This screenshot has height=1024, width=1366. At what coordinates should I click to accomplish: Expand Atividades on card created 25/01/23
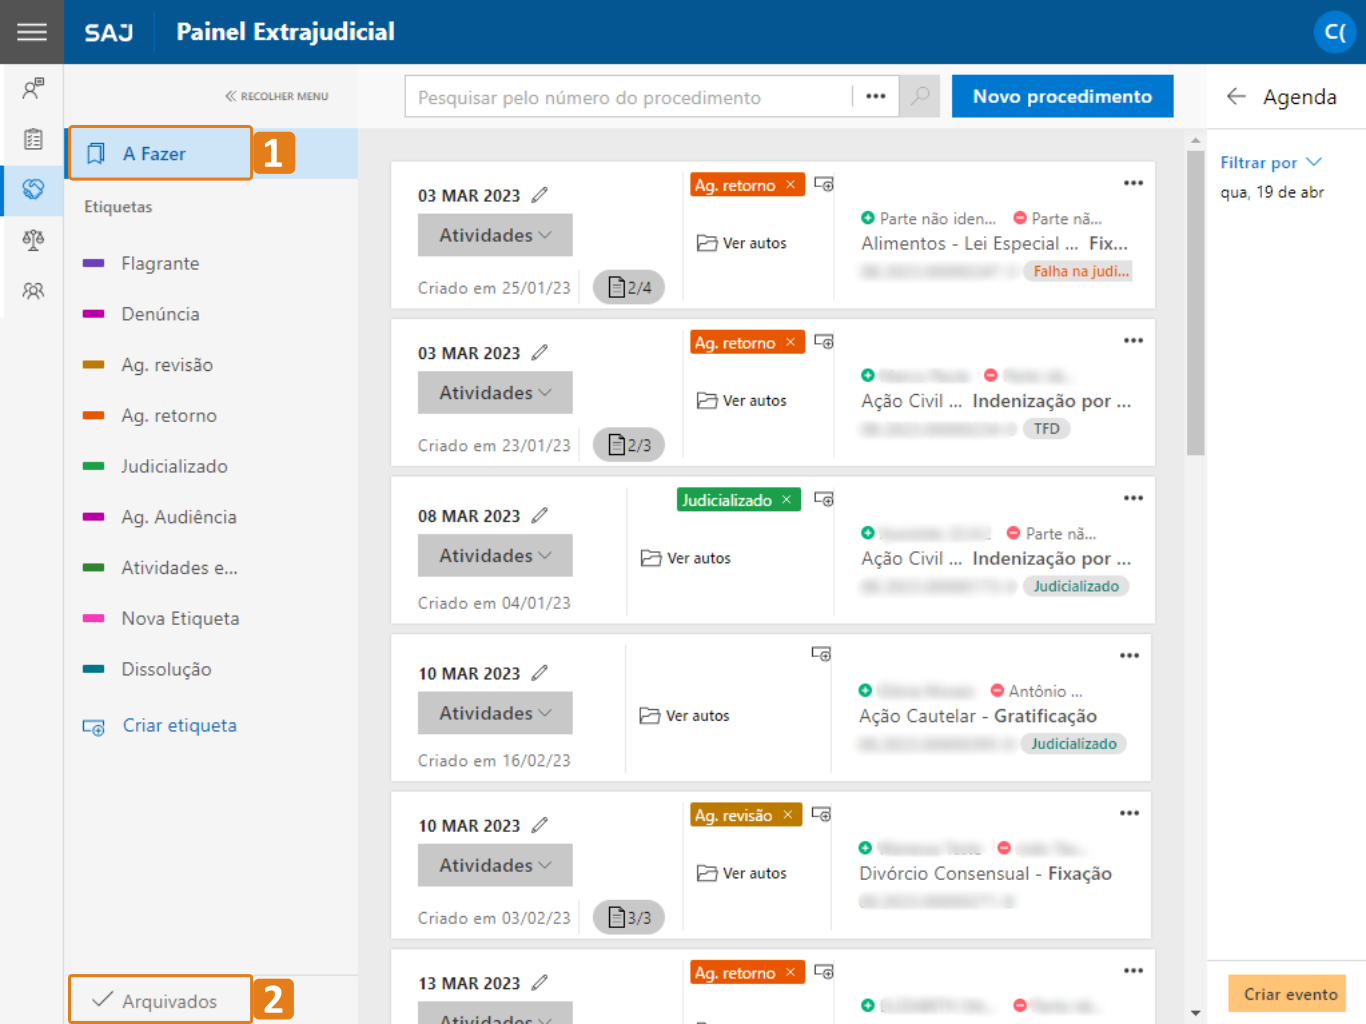coord(495,235)
